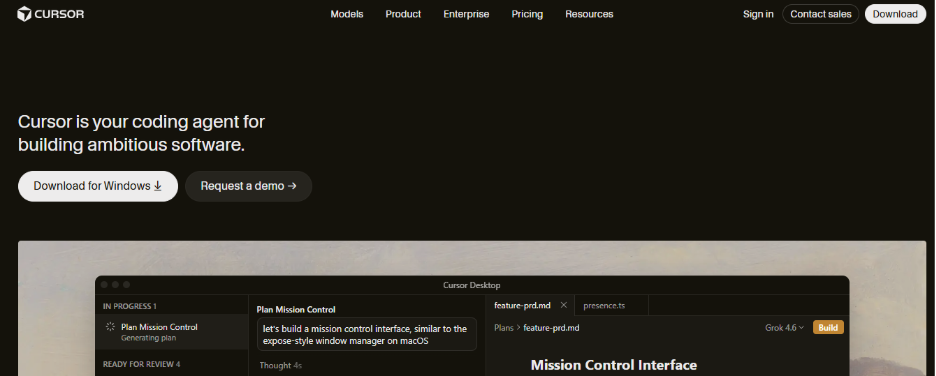Click Request a demo button
Screen dimensions: 936x376
248,186
